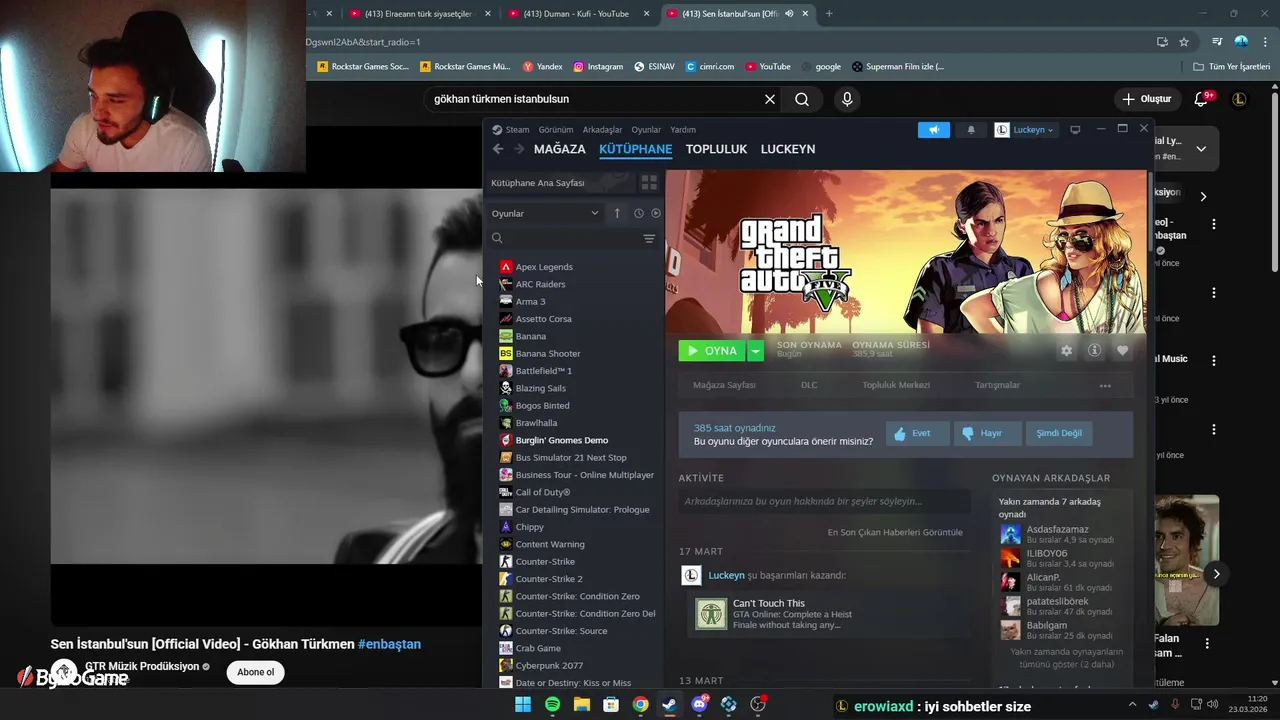
Task: Click the #enbaştan hashtag link
Action: click(389, 644)
